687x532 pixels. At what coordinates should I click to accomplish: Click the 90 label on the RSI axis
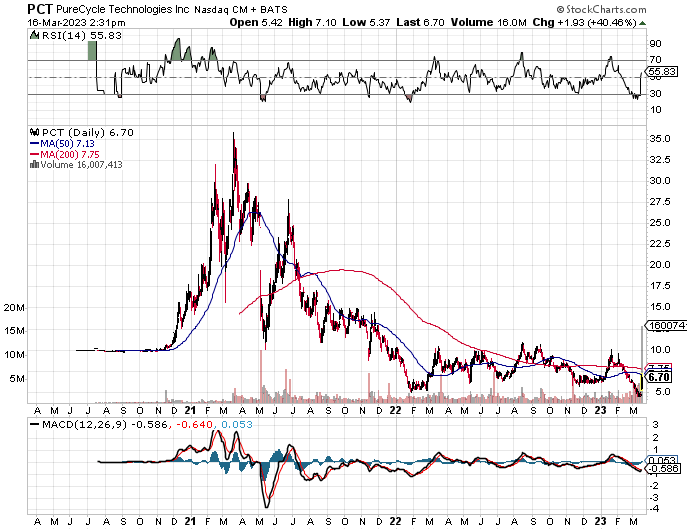coord(655,44)
